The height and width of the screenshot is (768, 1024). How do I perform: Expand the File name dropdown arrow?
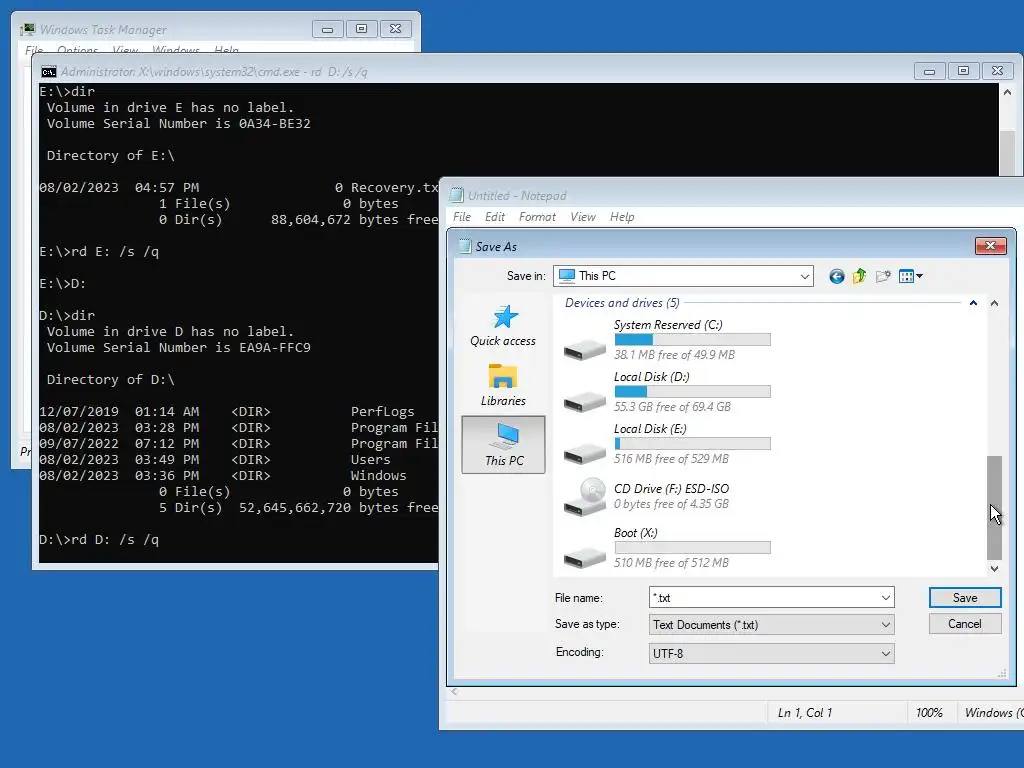coord(886,598)
